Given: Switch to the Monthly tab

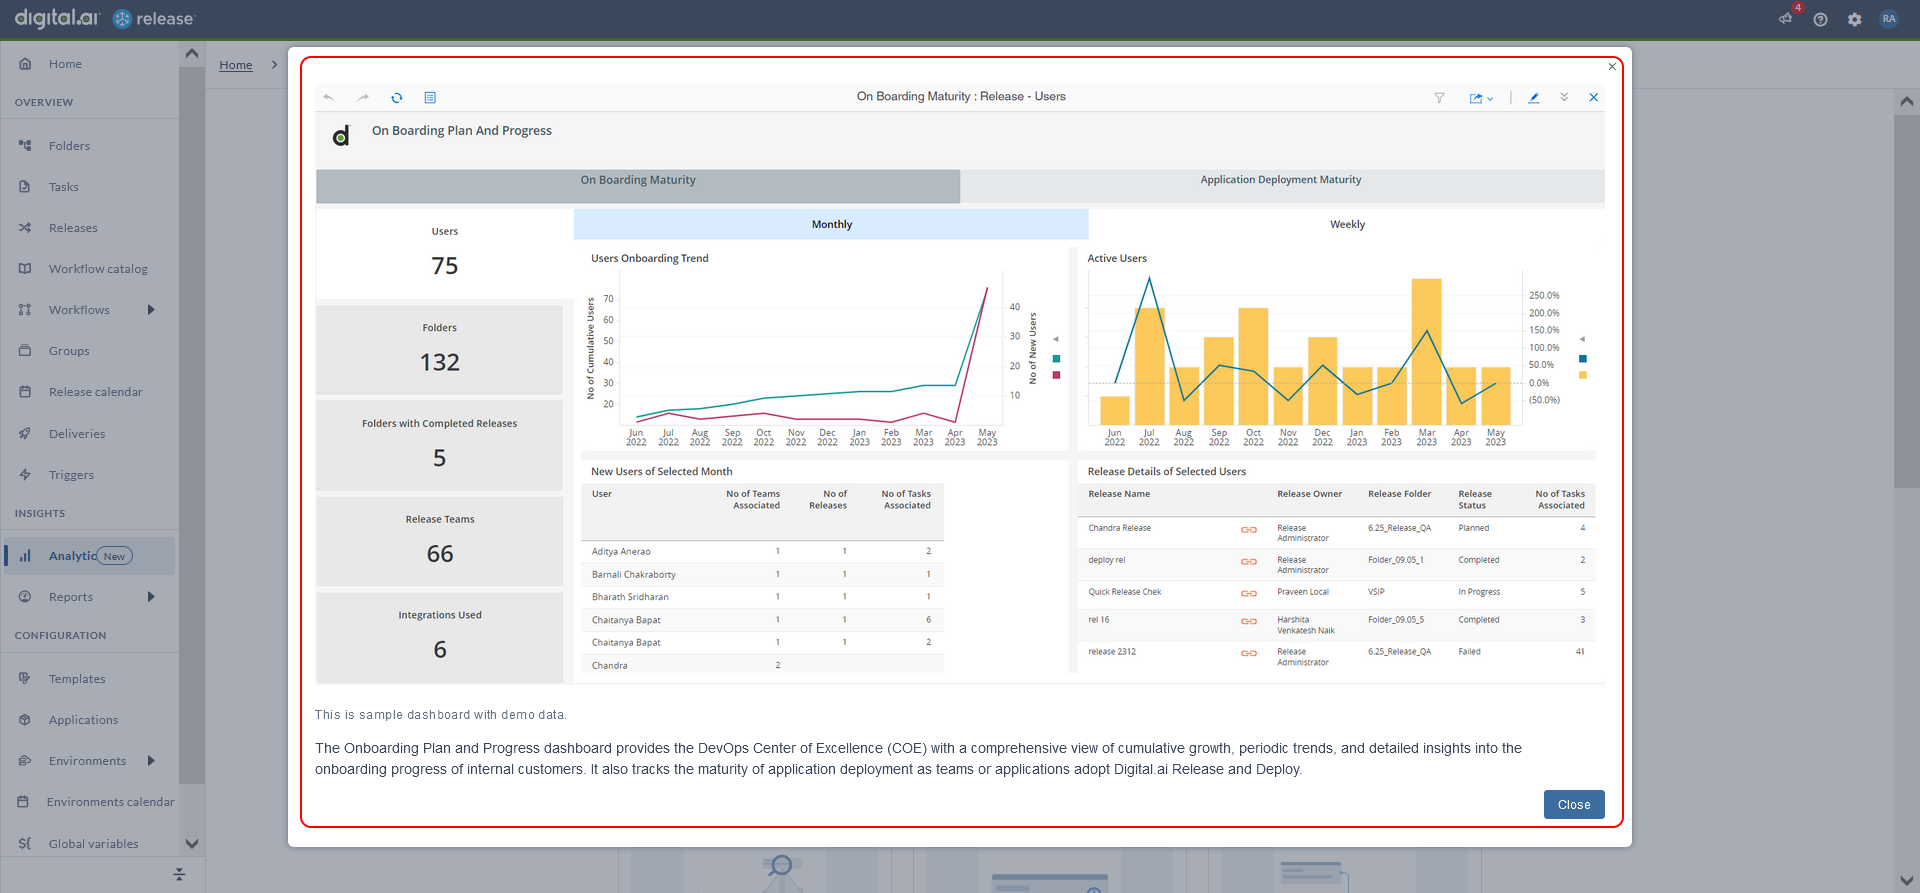Looking at the screenshot, I should pyautogui.click(x=831, y=224).
